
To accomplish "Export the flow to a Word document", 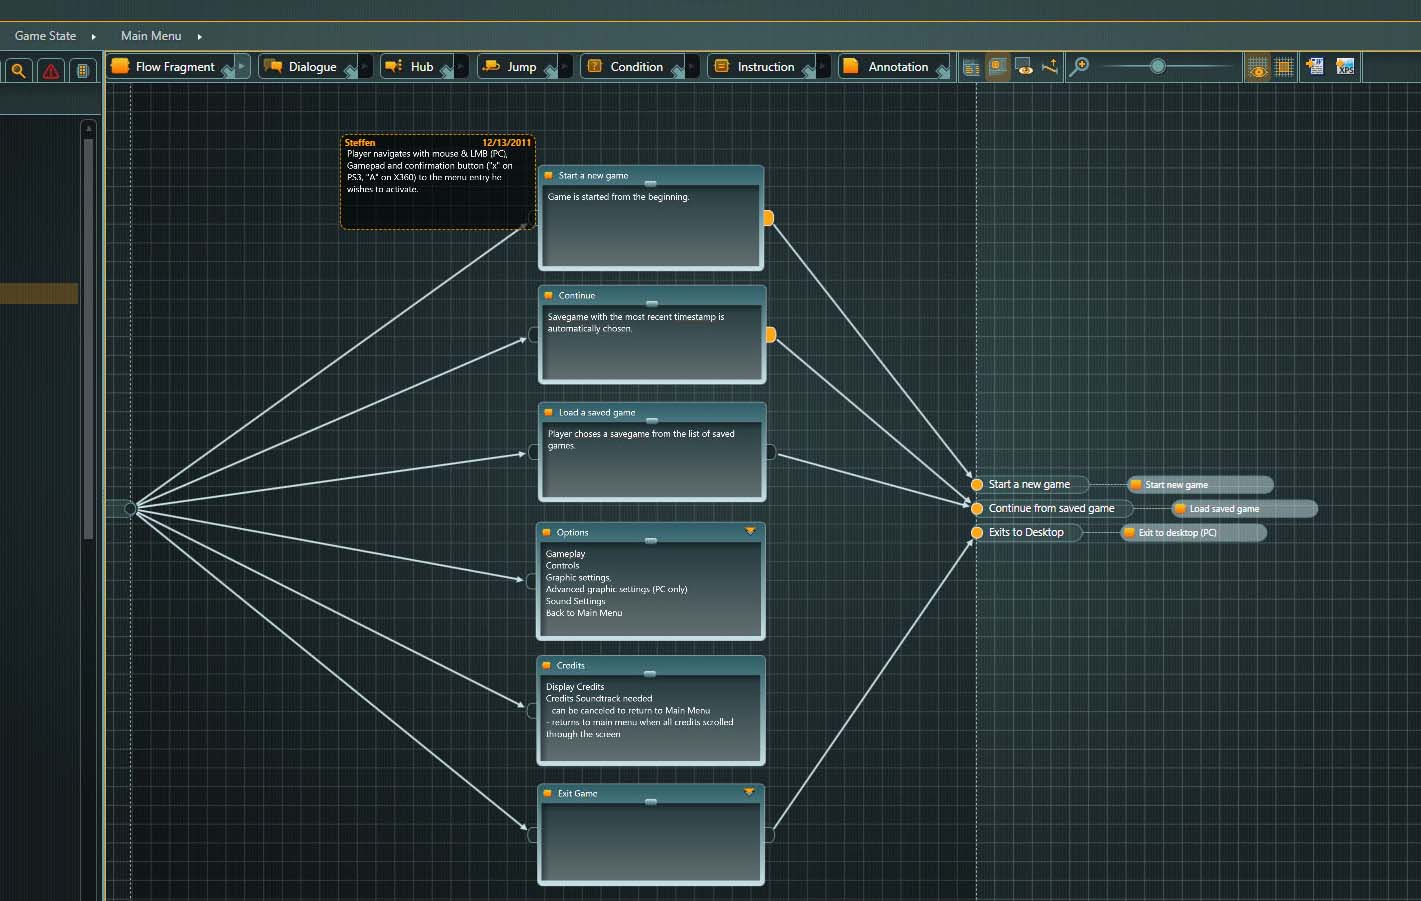I will coord(1315,67).
